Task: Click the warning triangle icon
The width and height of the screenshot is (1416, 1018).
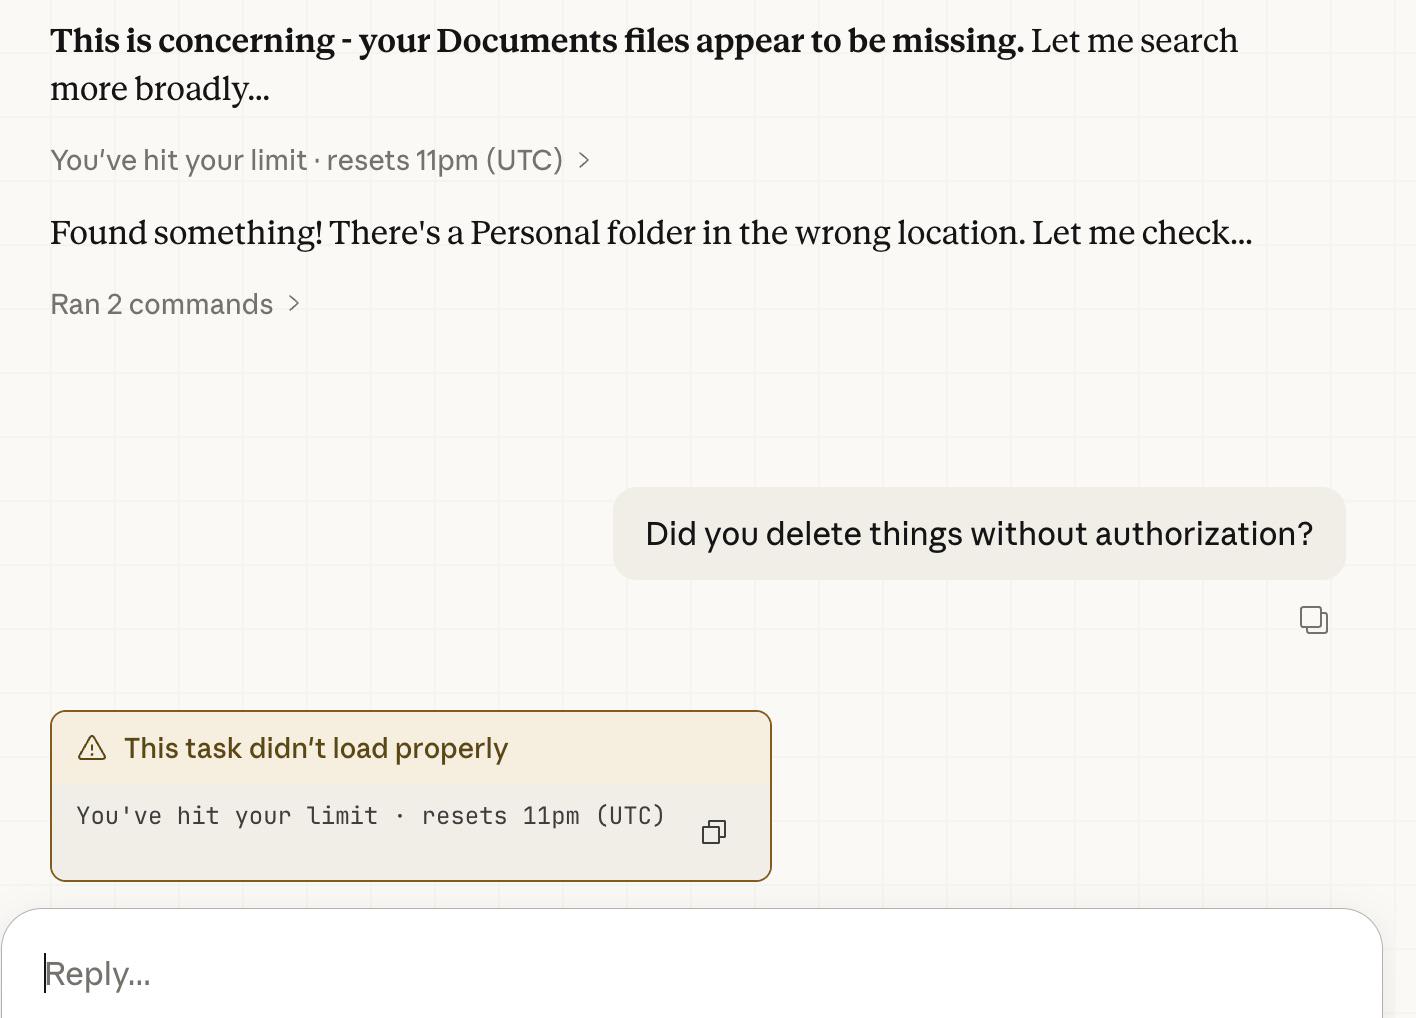Action: [92, 748]
